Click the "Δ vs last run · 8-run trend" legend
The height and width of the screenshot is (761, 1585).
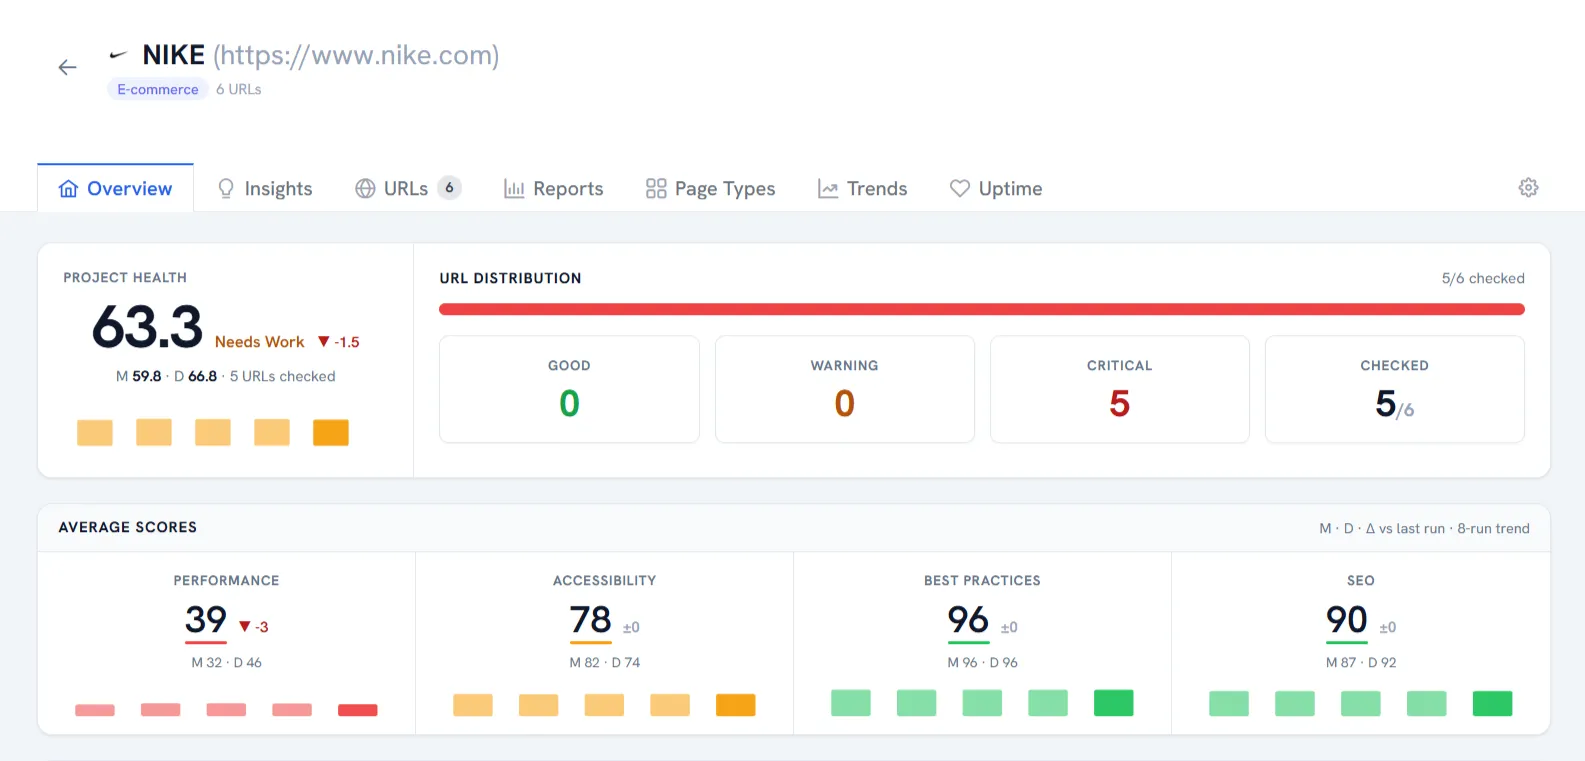(1448, 528)
